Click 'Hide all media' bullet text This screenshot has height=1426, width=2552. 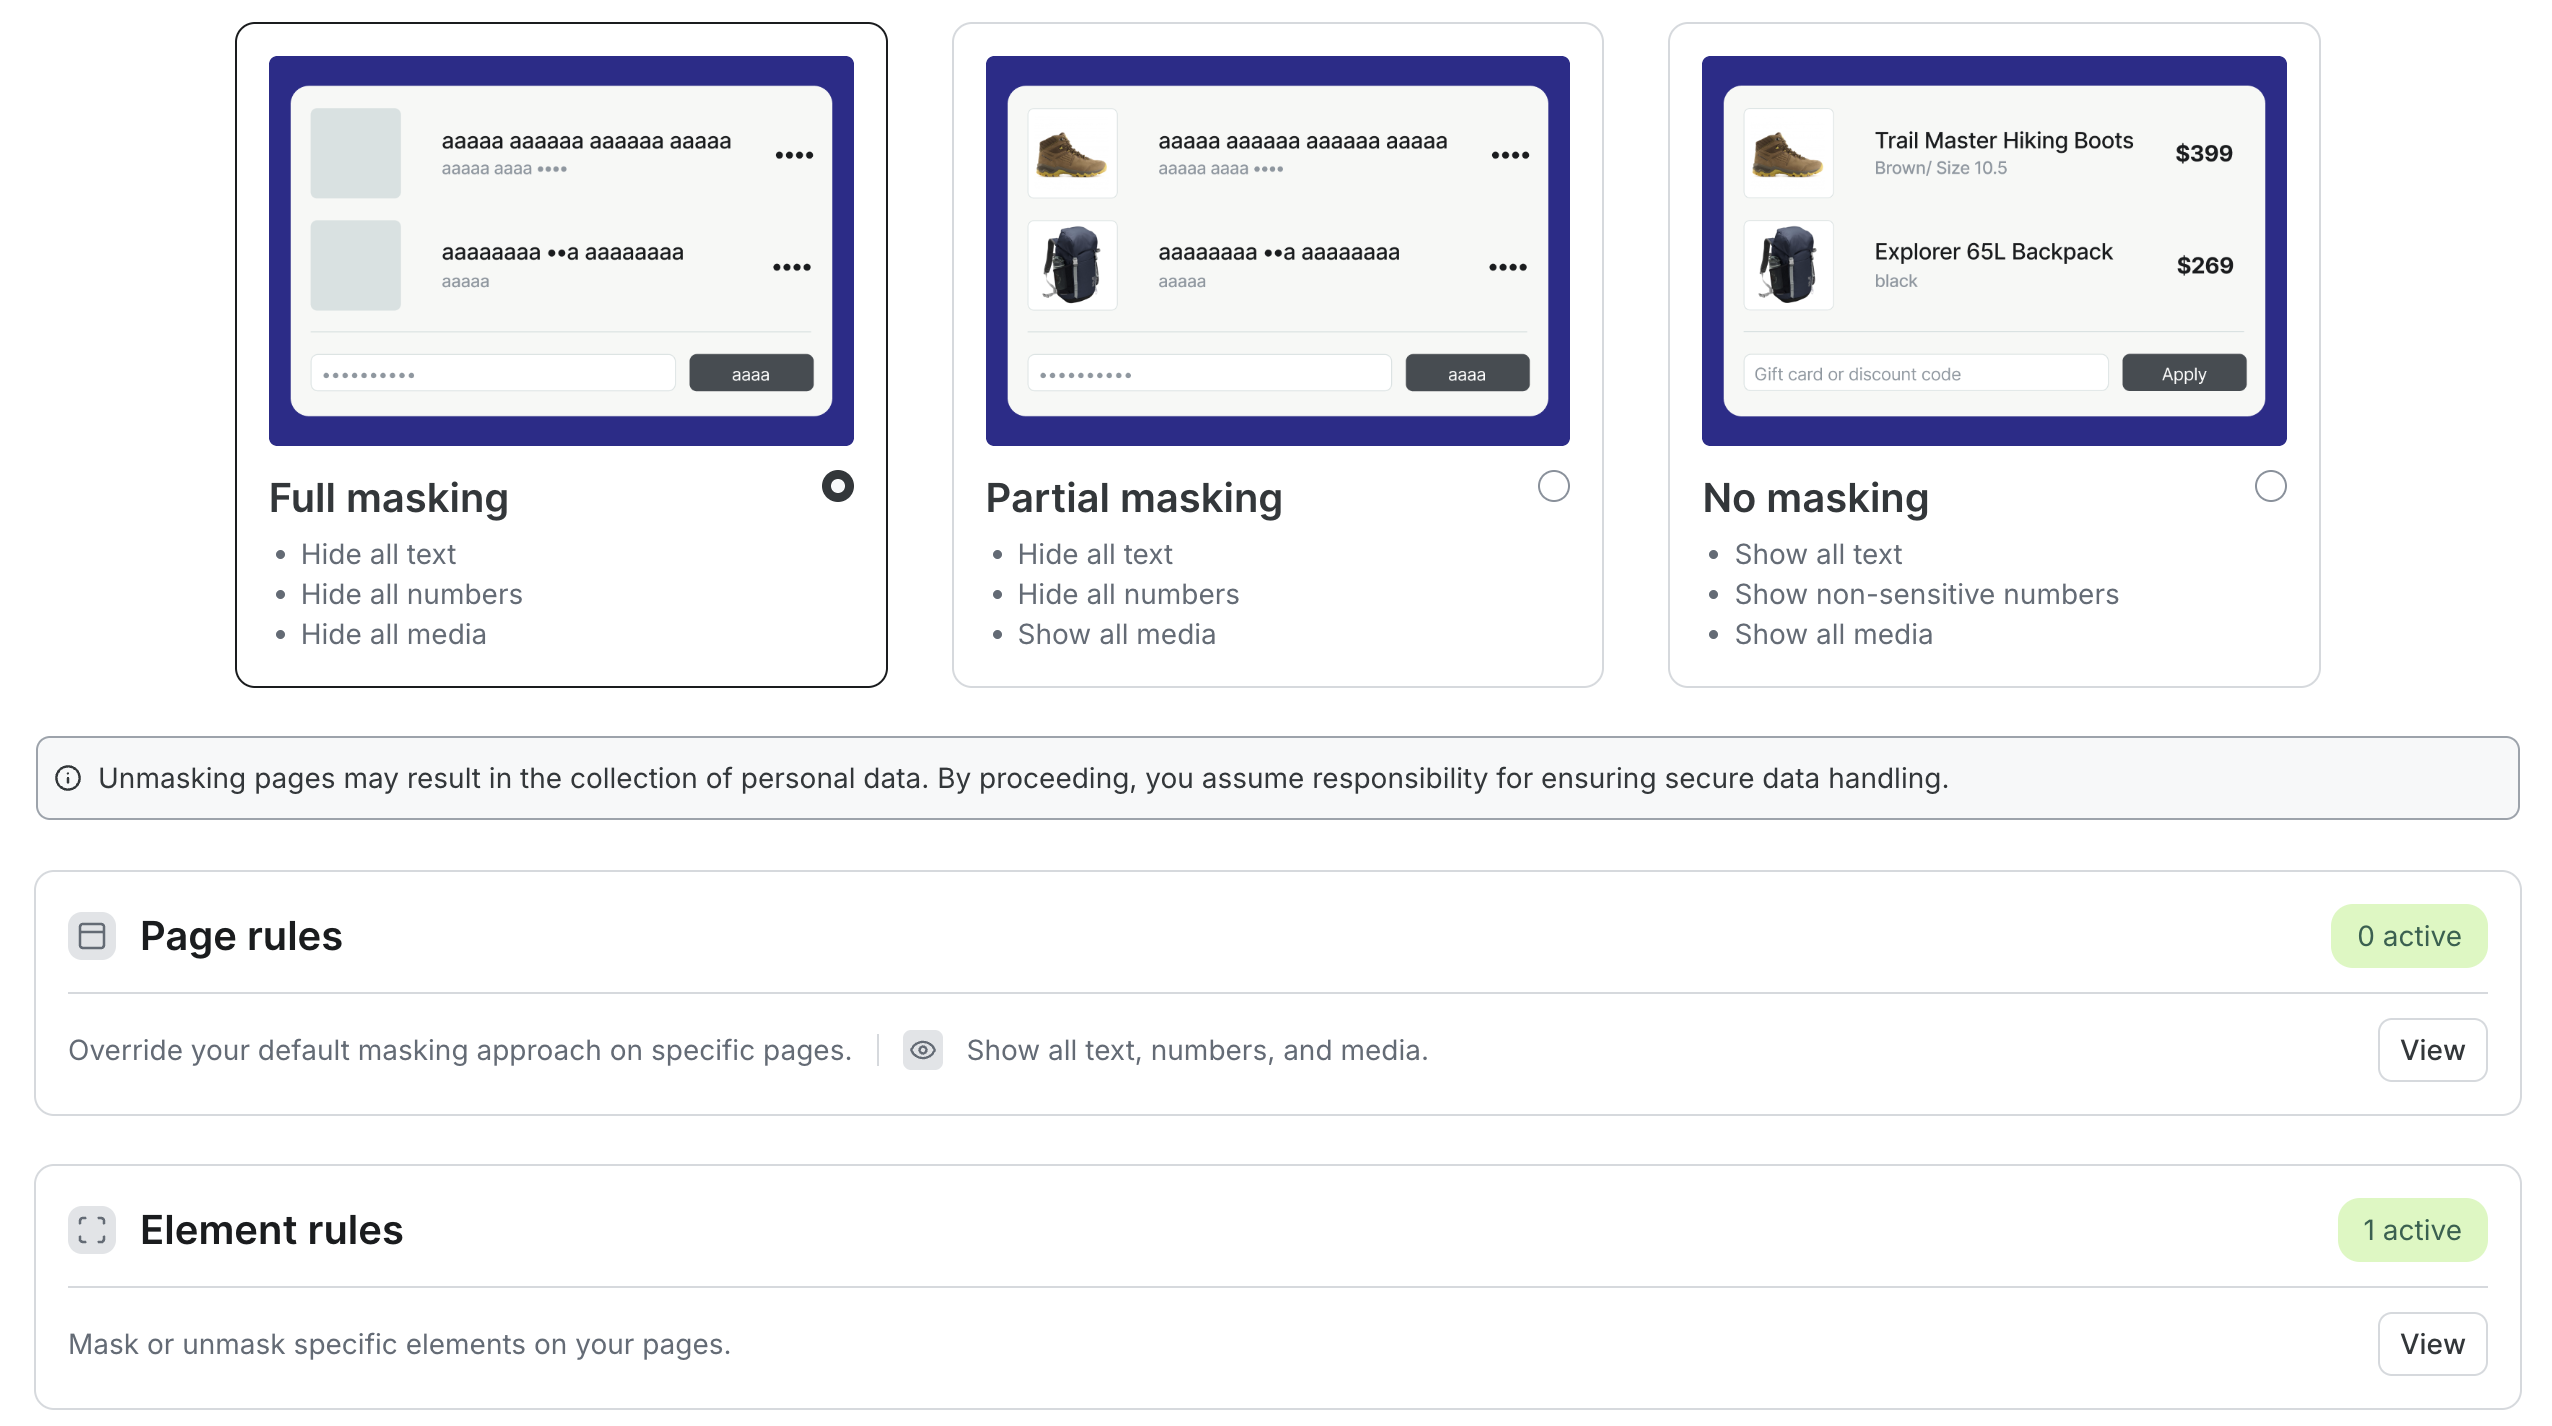(x=393, y=634)
